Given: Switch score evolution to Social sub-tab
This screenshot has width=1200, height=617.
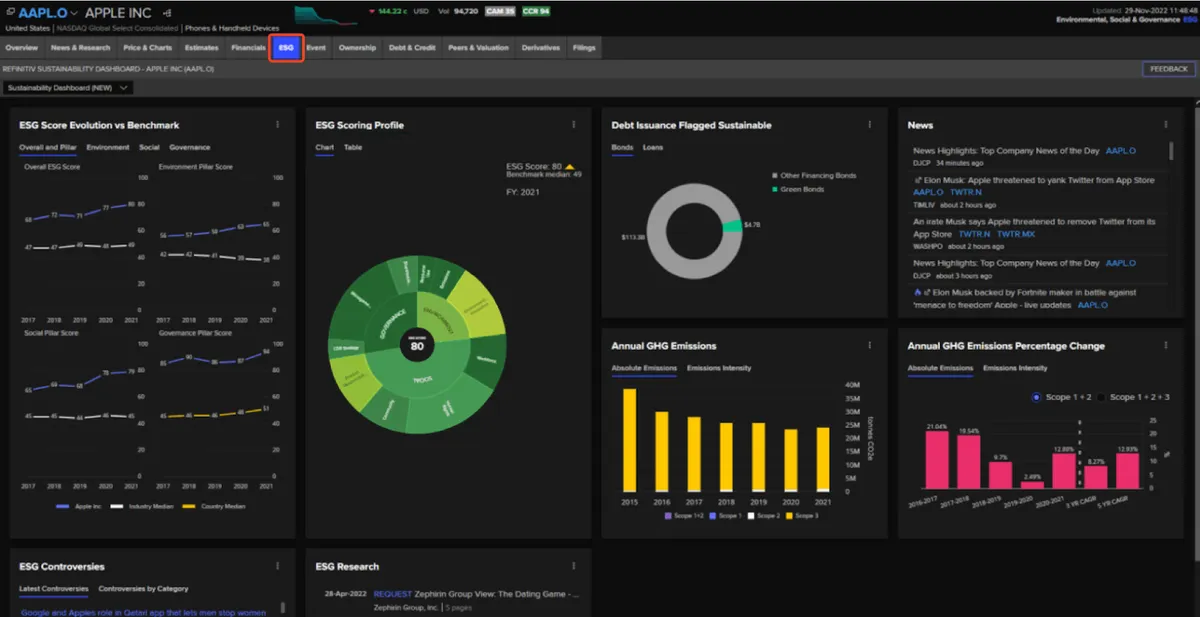Looking at the screenshot, I should pyautogui.click(x=149, y=147).
